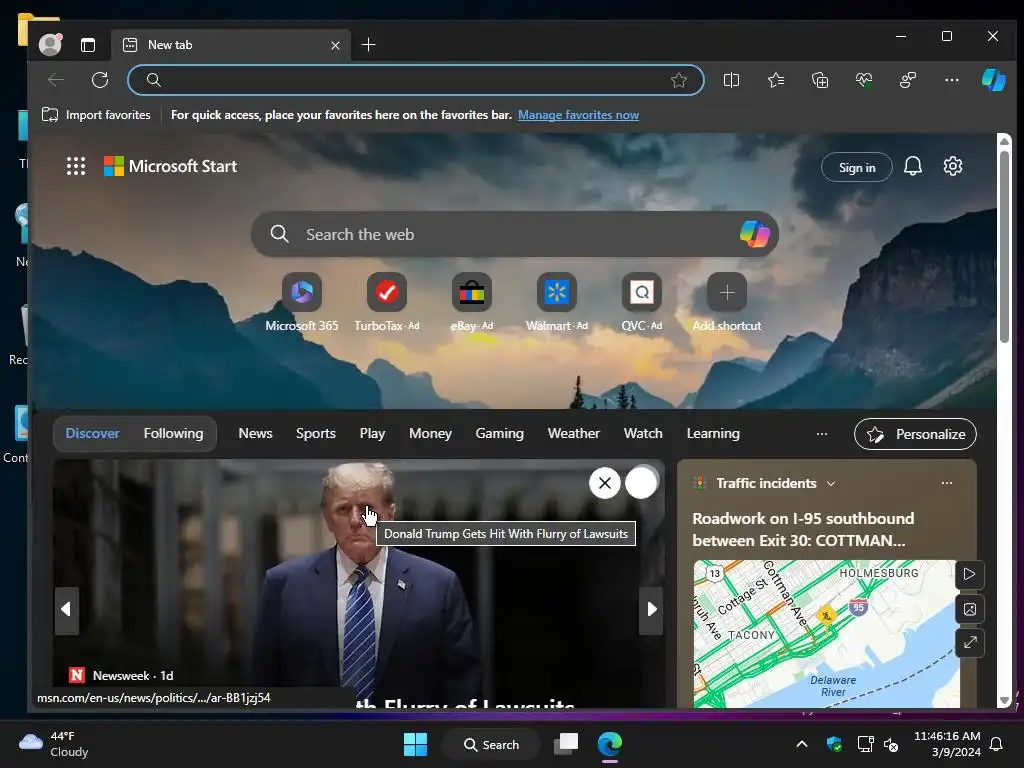The height and width of the screenshot is (768, 1024).
Task: Open the Sports tab
Action: pyautogui.click(x=315, y=434)
